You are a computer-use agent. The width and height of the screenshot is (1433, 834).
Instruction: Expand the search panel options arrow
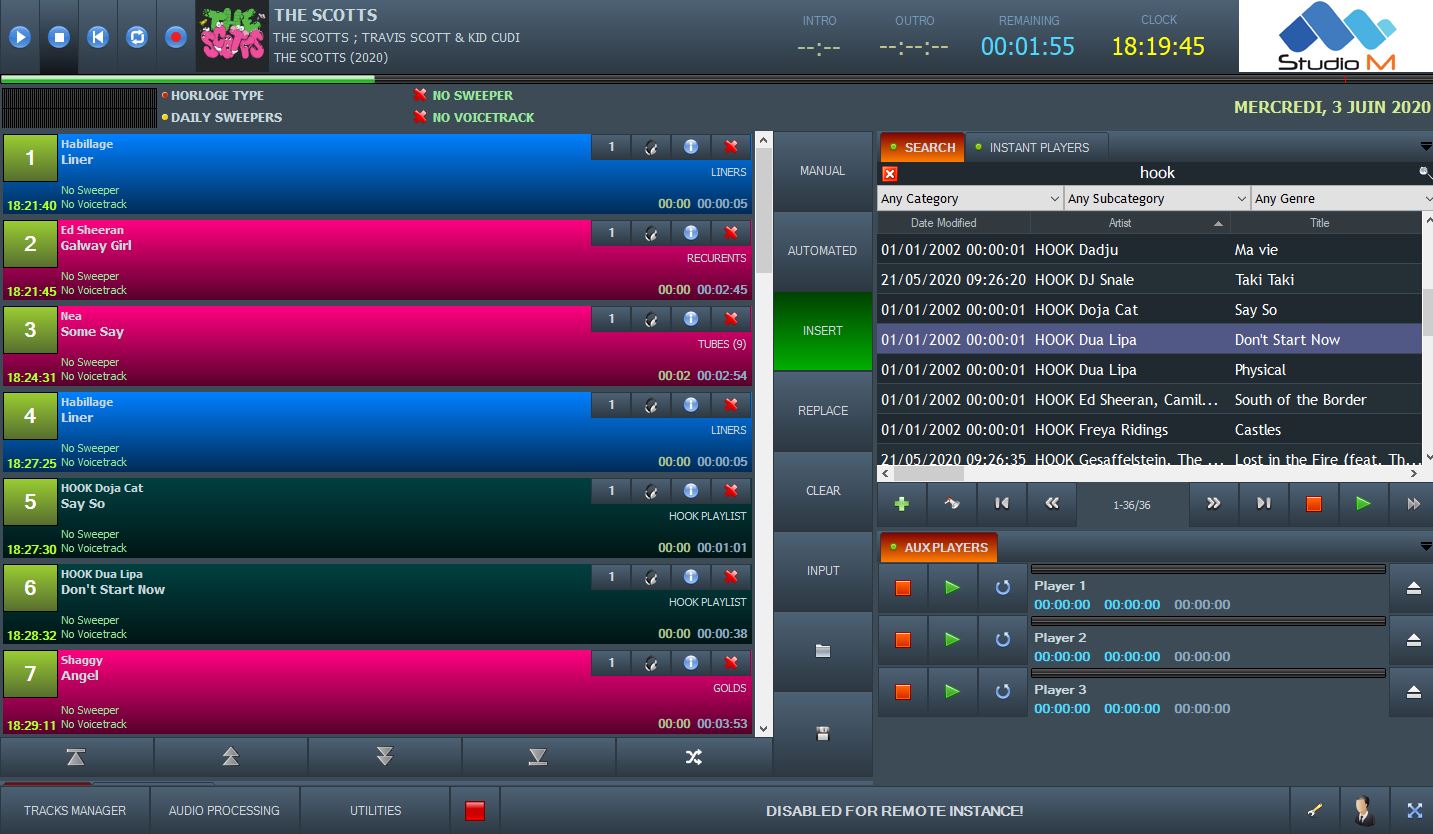(1425, 147)
